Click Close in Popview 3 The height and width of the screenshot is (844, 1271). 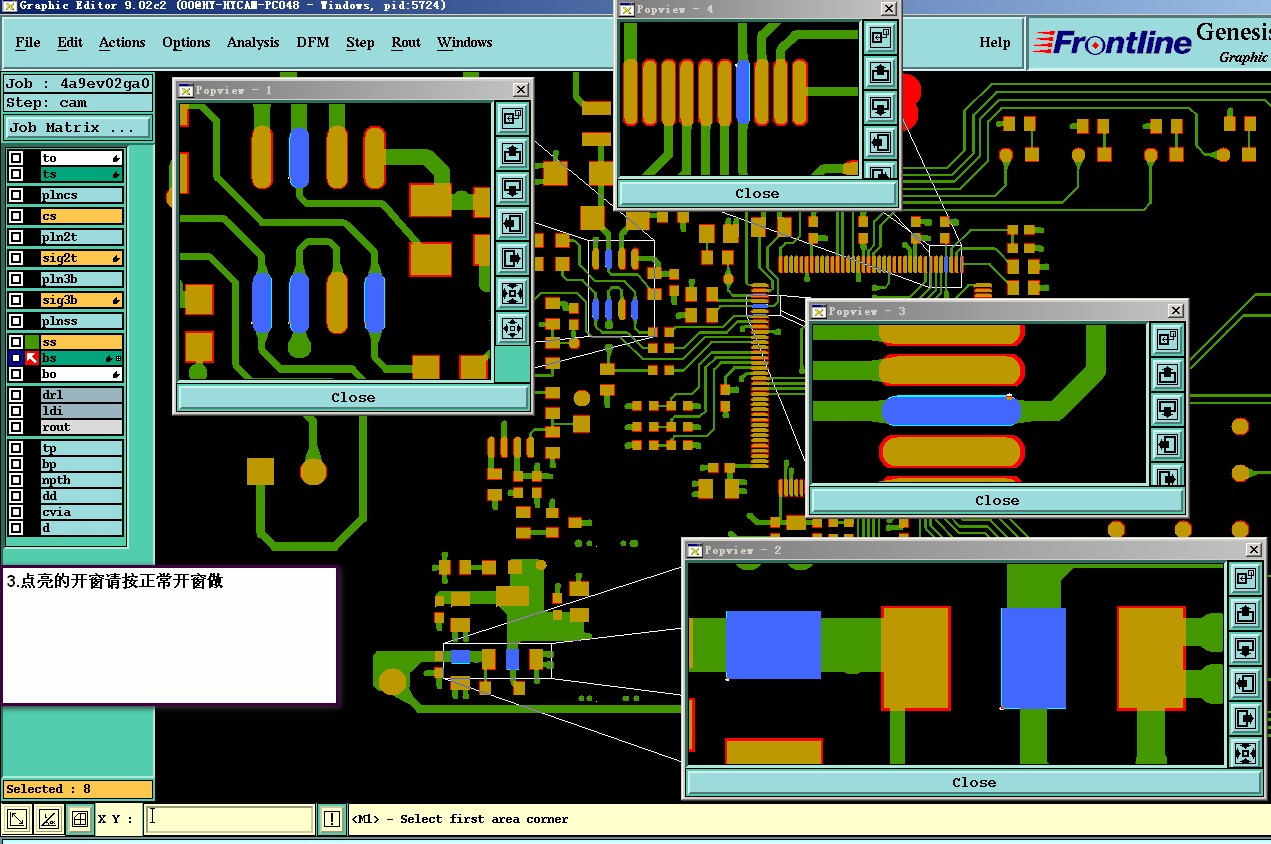(x=997, y=500)
